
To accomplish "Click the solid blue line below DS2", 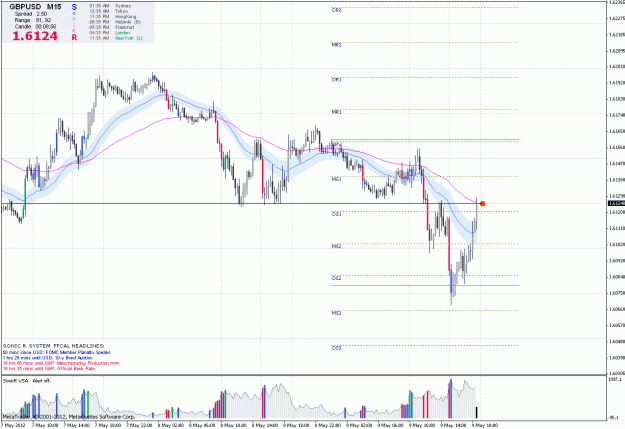I will pos(425,285).
